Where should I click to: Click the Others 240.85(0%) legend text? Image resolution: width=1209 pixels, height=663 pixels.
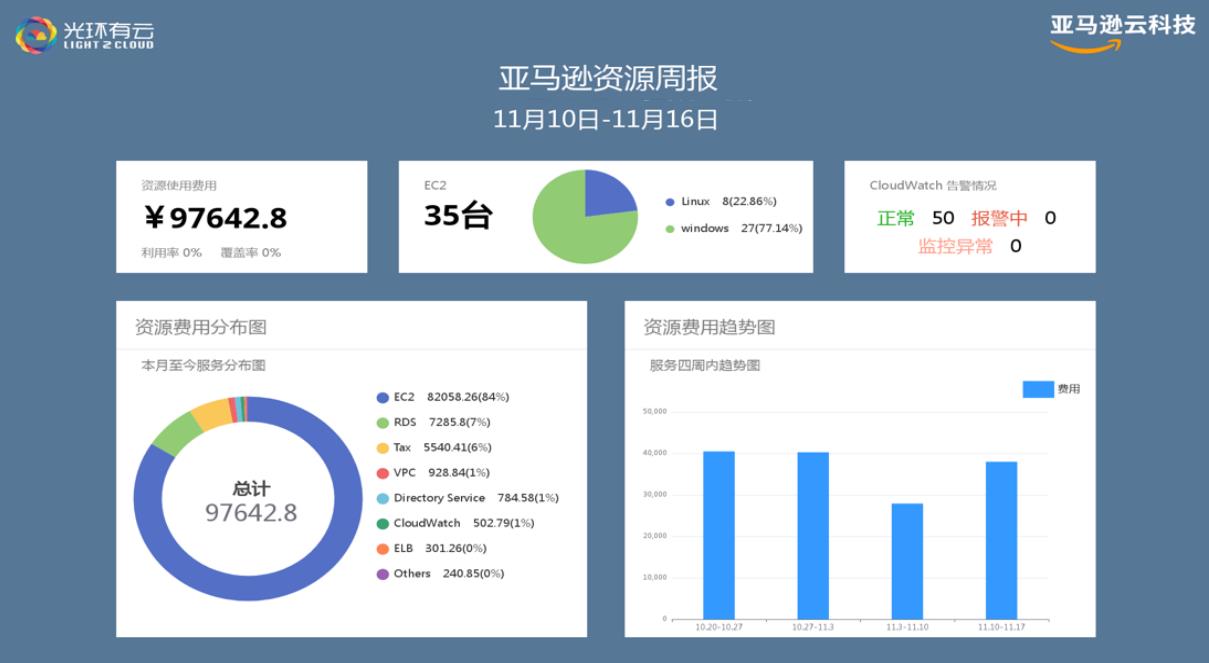pos(449,574)
